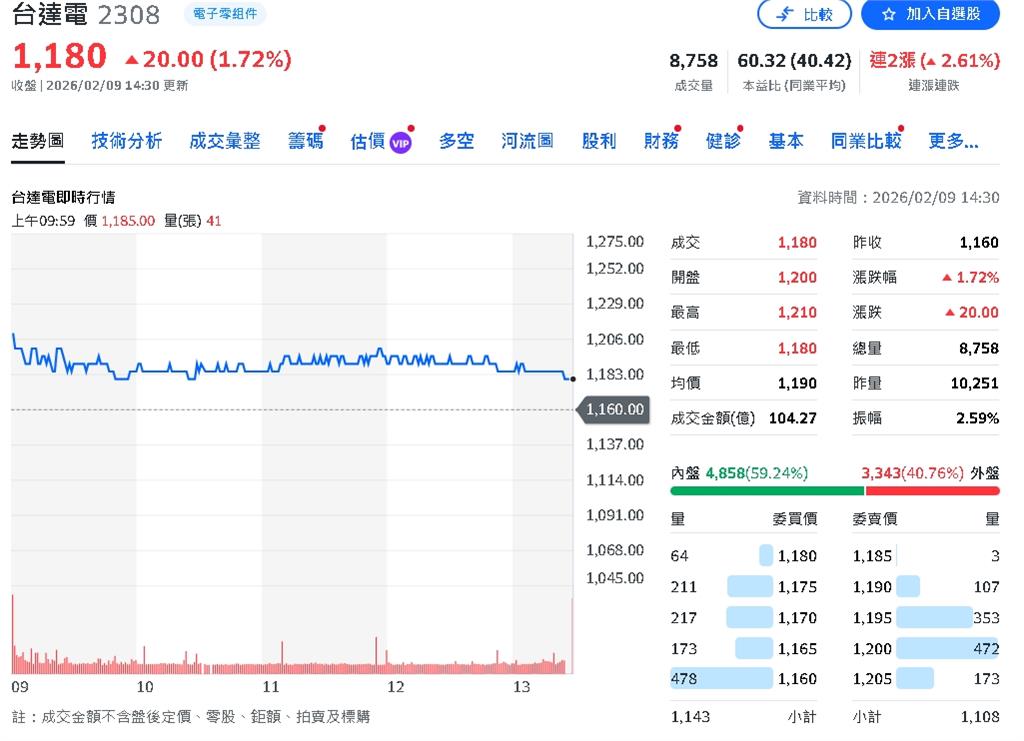This screenshot has height=741, width=1024.
Task: Switch to the 健診 tab
Action: [722, 141]
